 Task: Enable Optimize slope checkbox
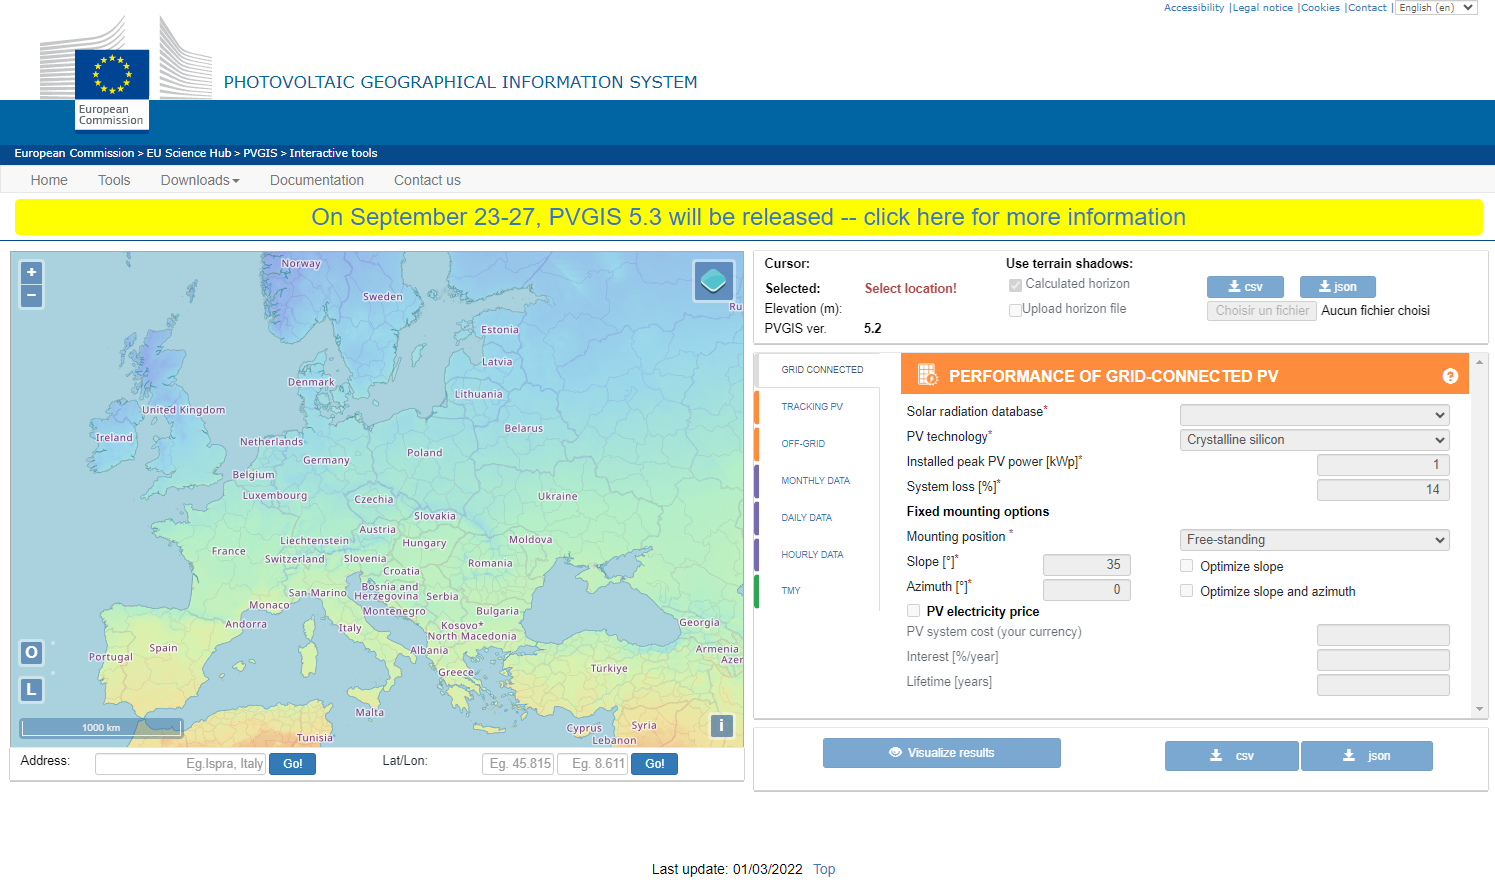click(1187, 566)
